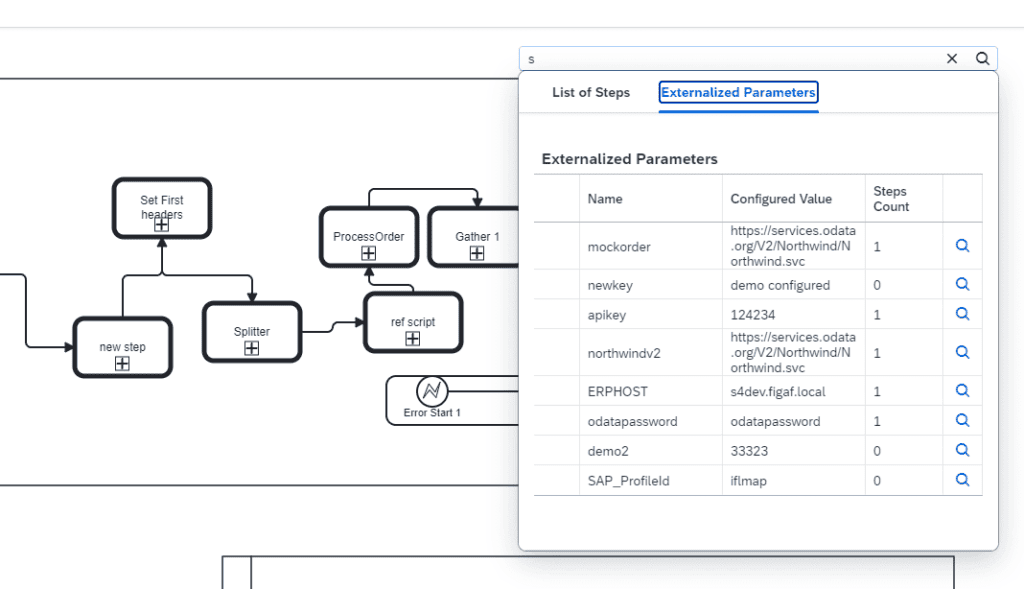
Task: Open the Externalized Parameters tab
Action: coord(738,93)
